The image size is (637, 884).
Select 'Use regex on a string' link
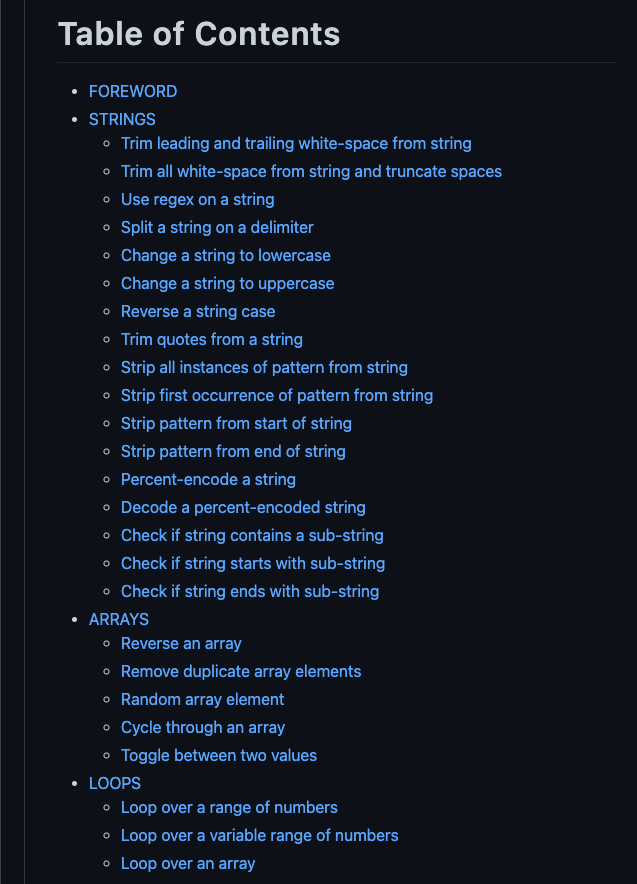click(x=197, y=200)
